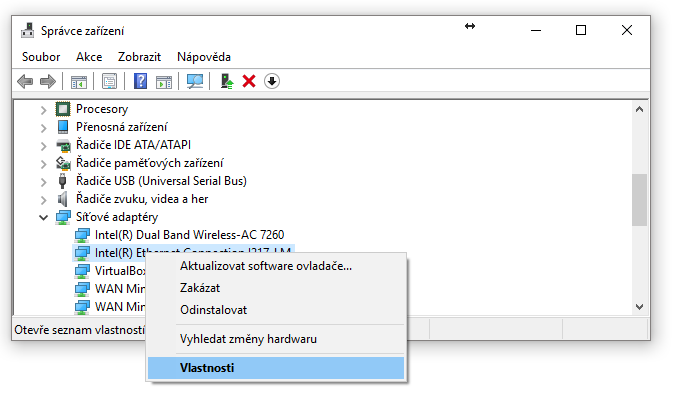677x393 pixels.
Task: Select the Přenosná zařízení label
Action: click(121, 127)
